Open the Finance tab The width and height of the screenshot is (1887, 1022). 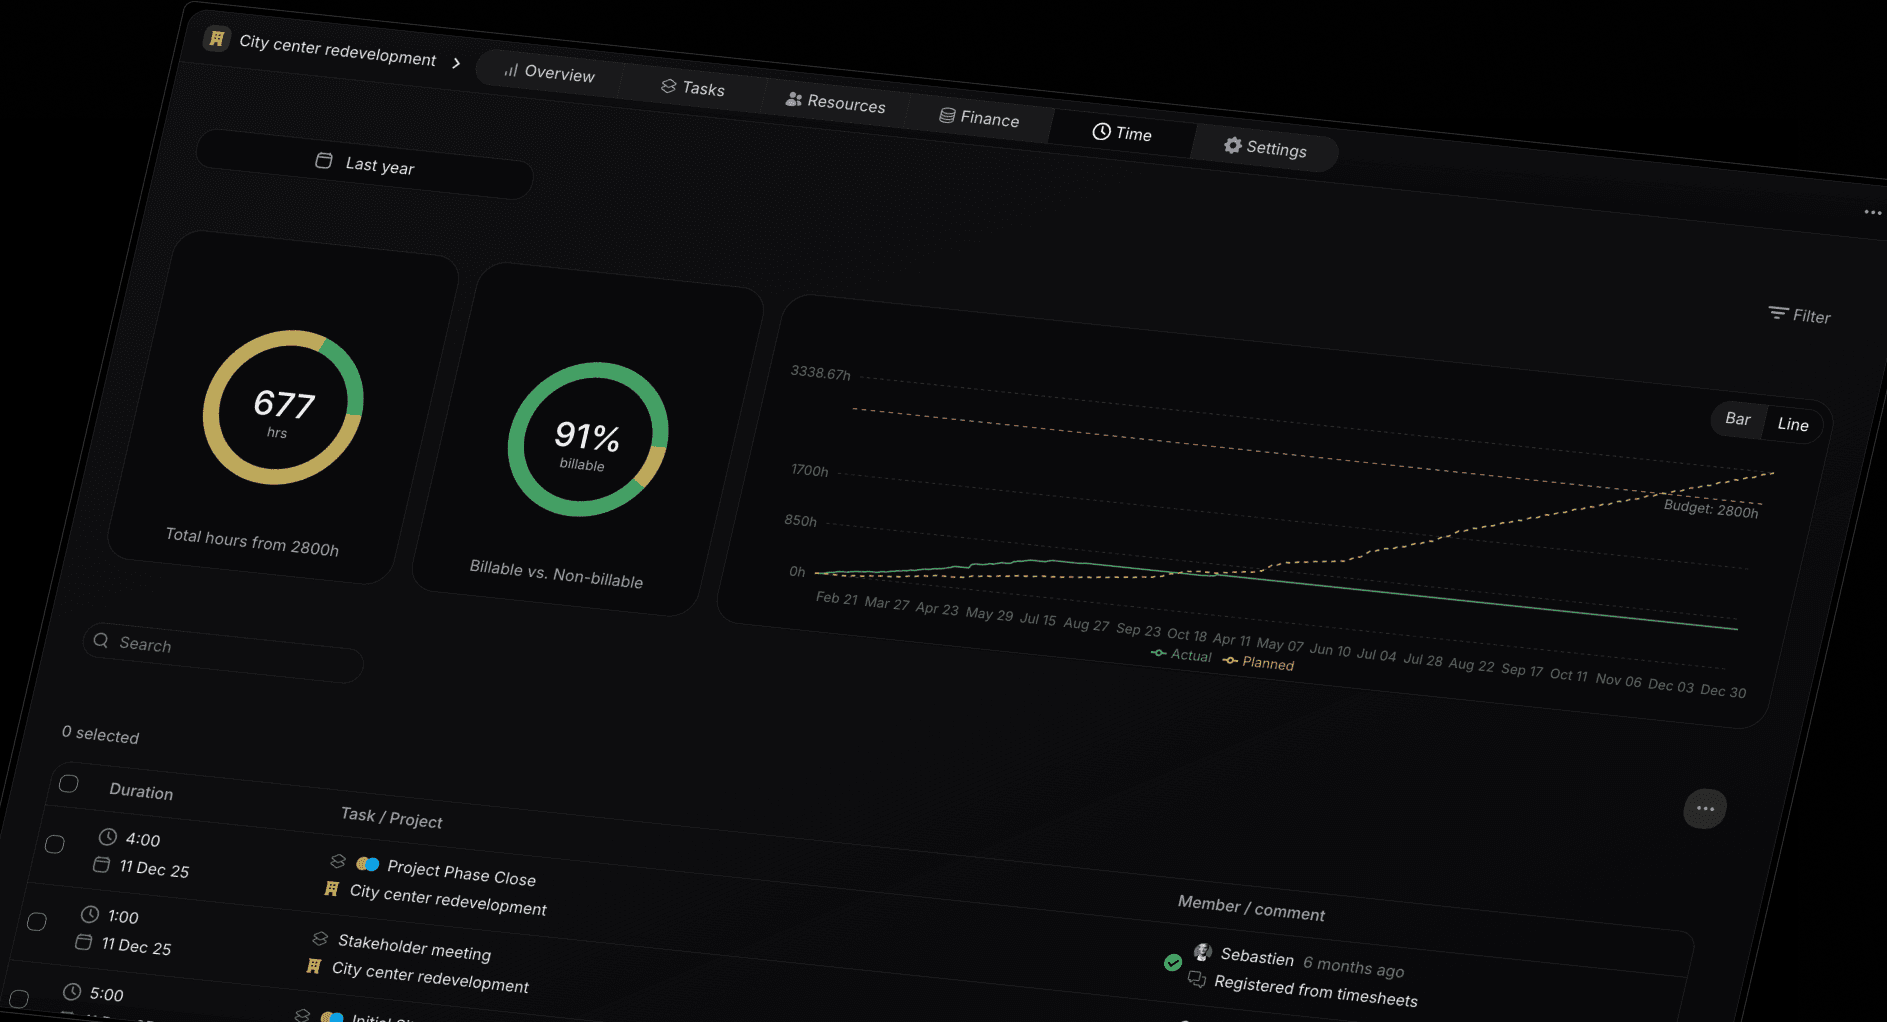(x=979, y=118)
